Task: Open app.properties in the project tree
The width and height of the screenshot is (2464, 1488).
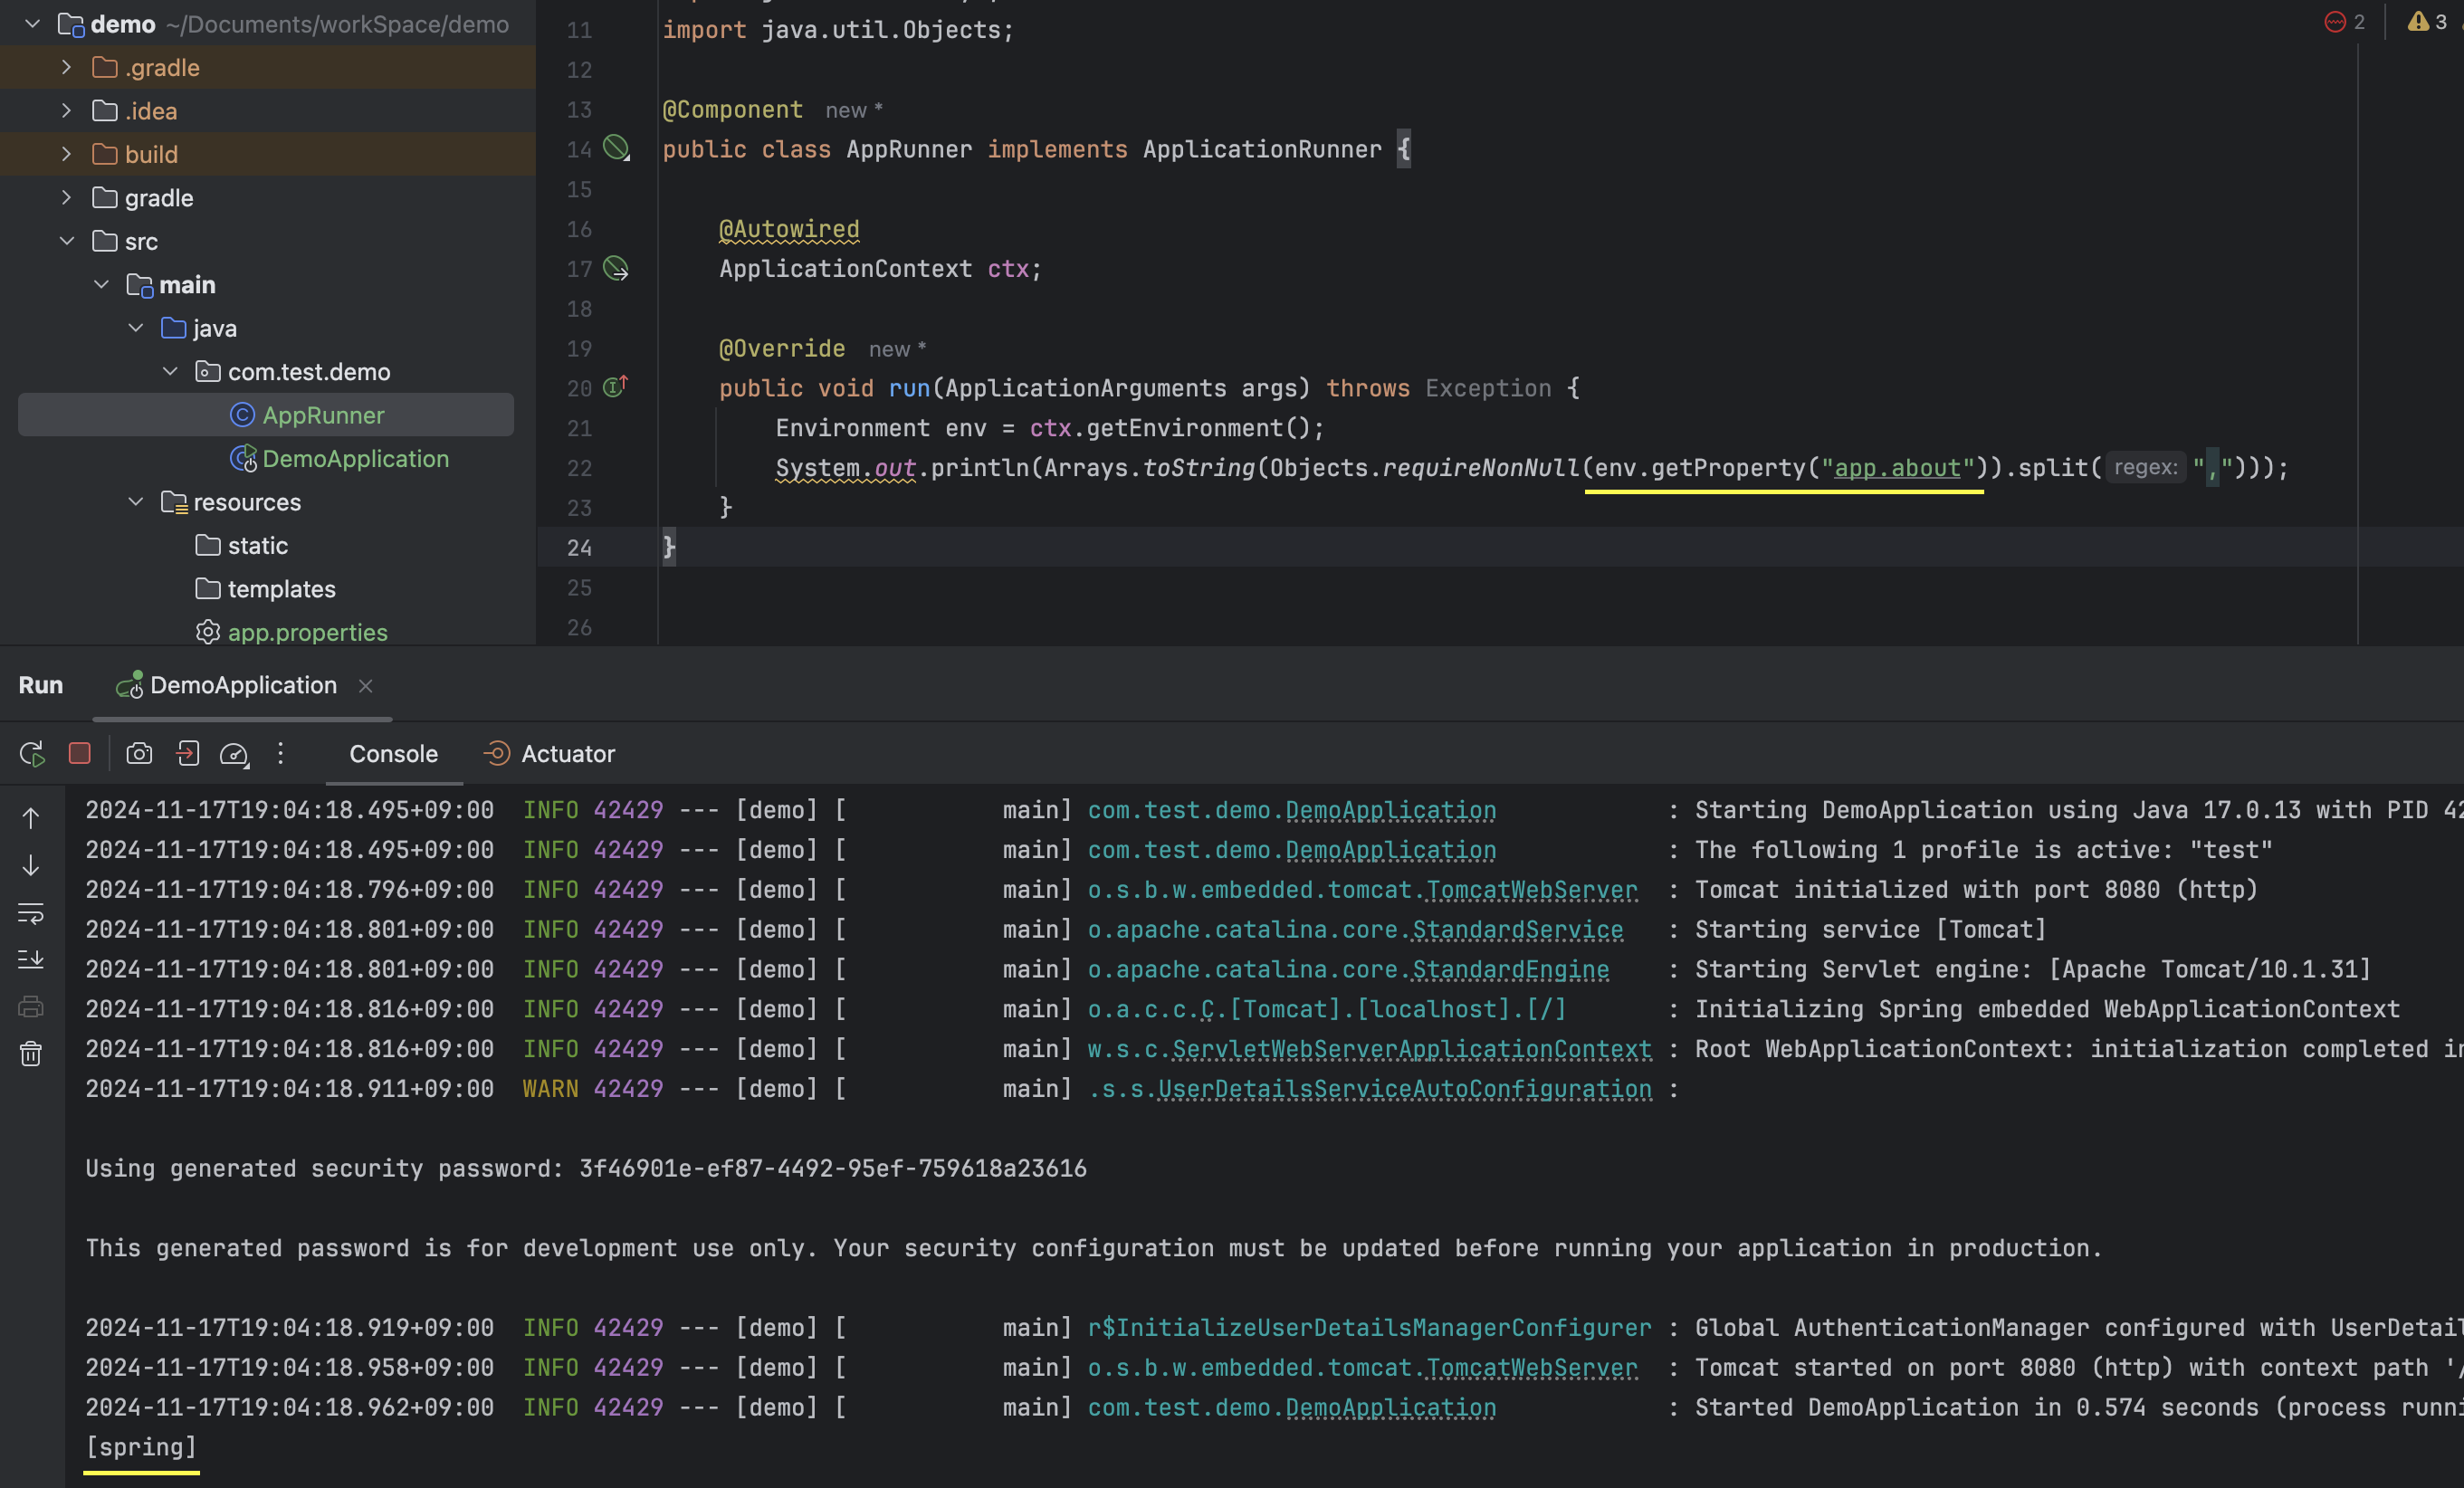Action: tap(307, 632)
